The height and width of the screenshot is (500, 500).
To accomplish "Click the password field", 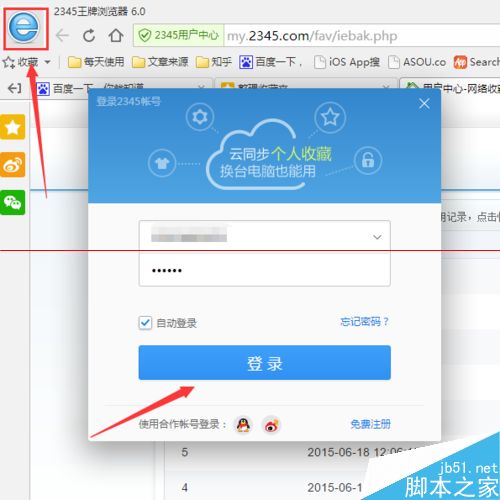I will 265,270.
